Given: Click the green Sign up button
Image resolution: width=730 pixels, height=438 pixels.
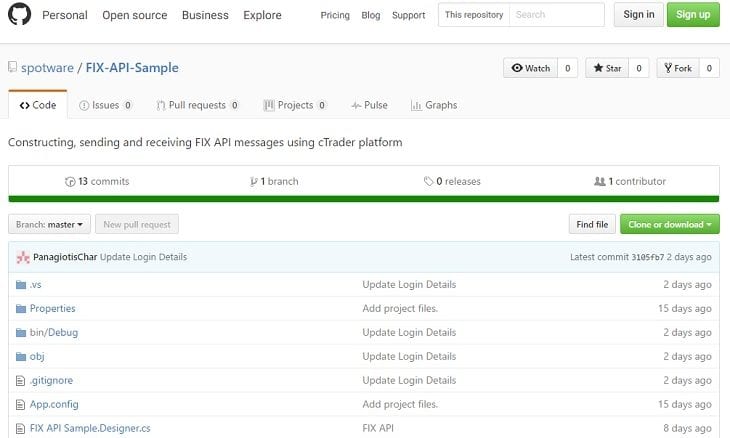Looking at the screenshot, I should (x=693, y=14).
